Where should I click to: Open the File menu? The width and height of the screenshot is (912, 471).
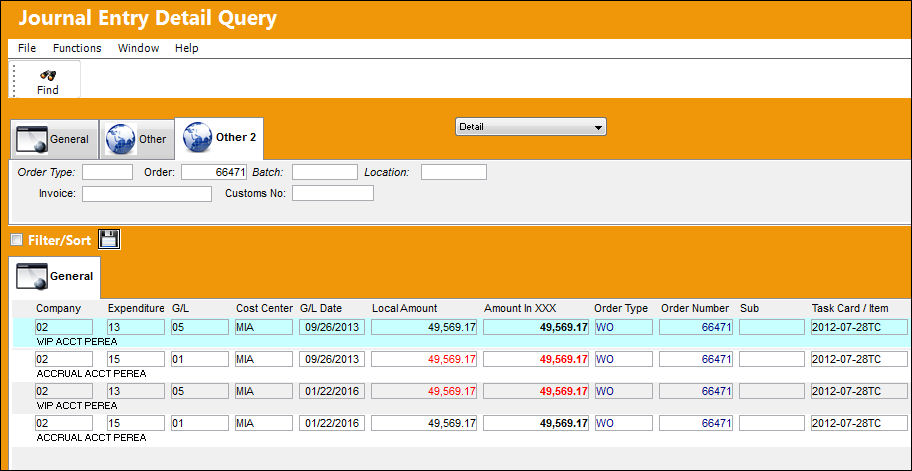tap(27, 48)
